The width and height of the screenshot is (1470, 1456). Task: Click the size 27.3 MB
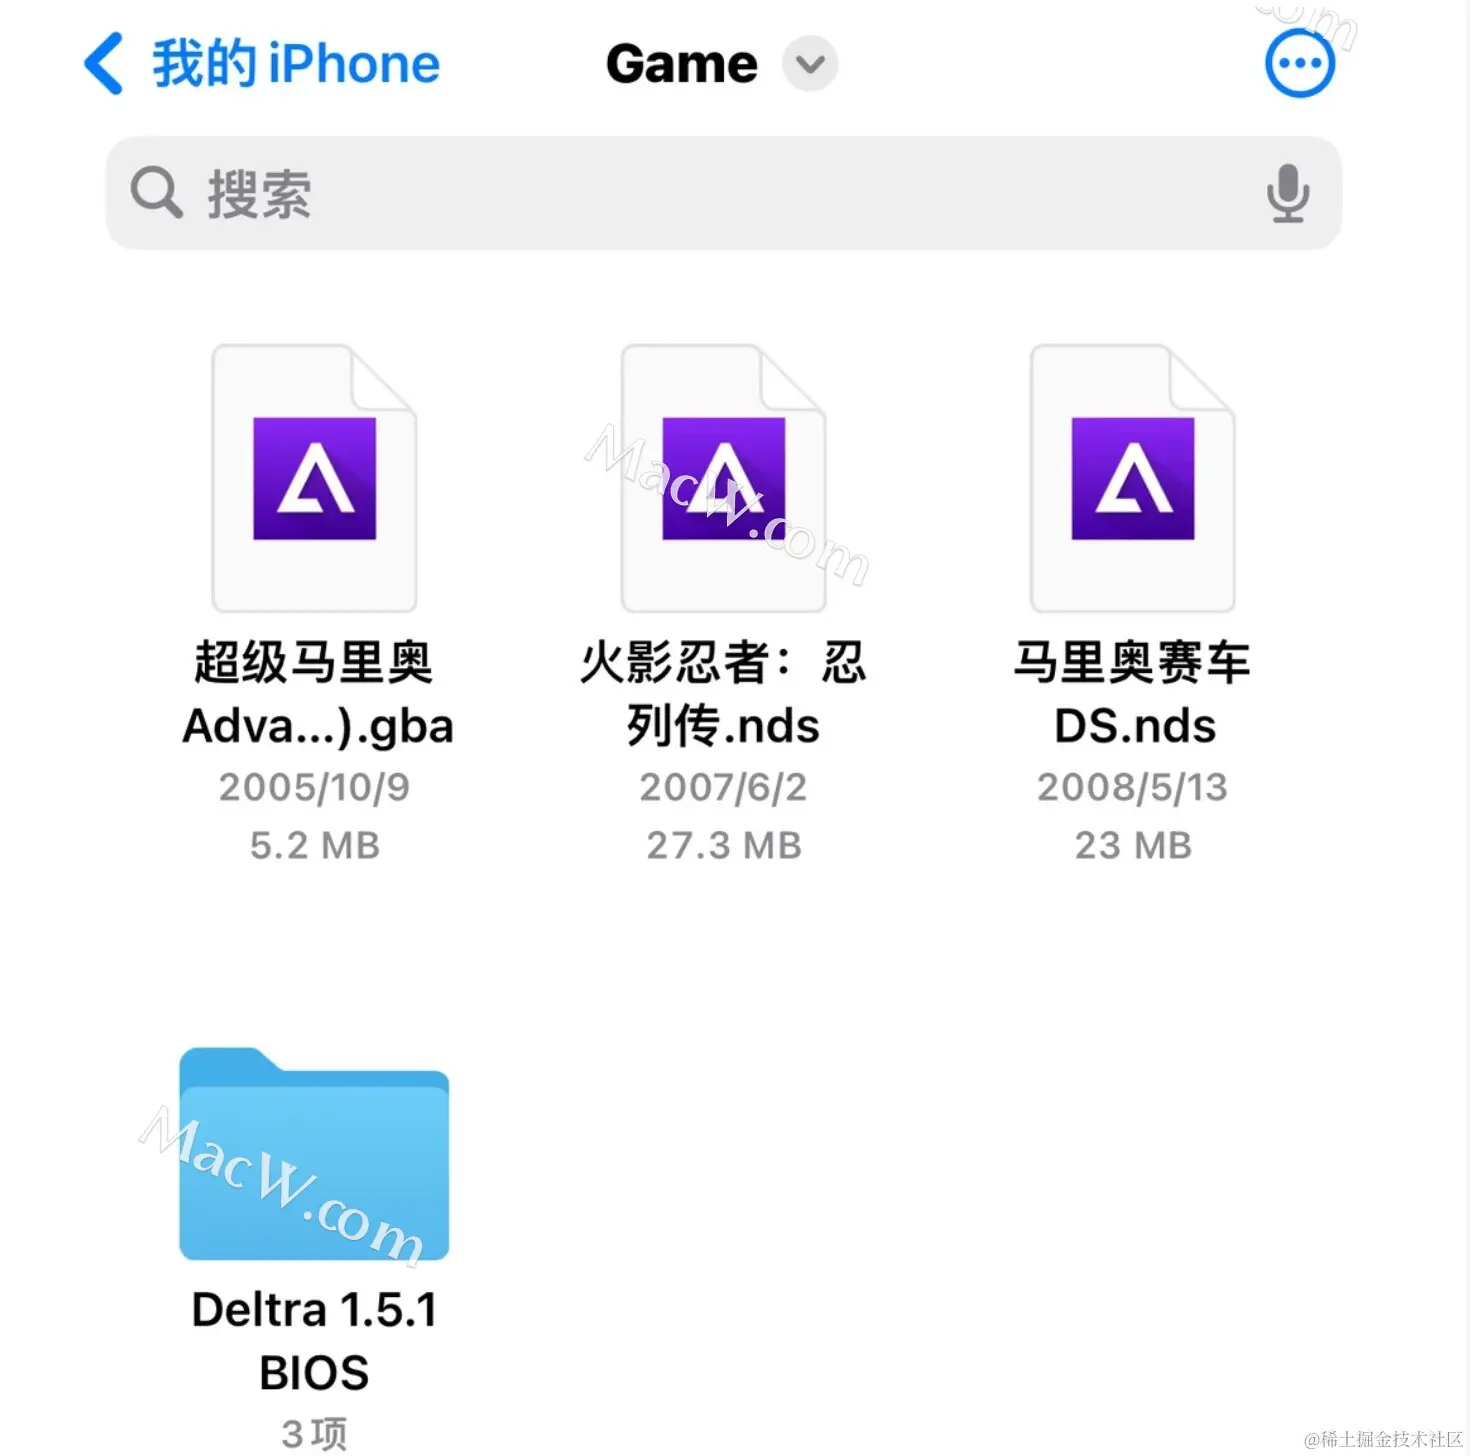click(x=723, y=845)
